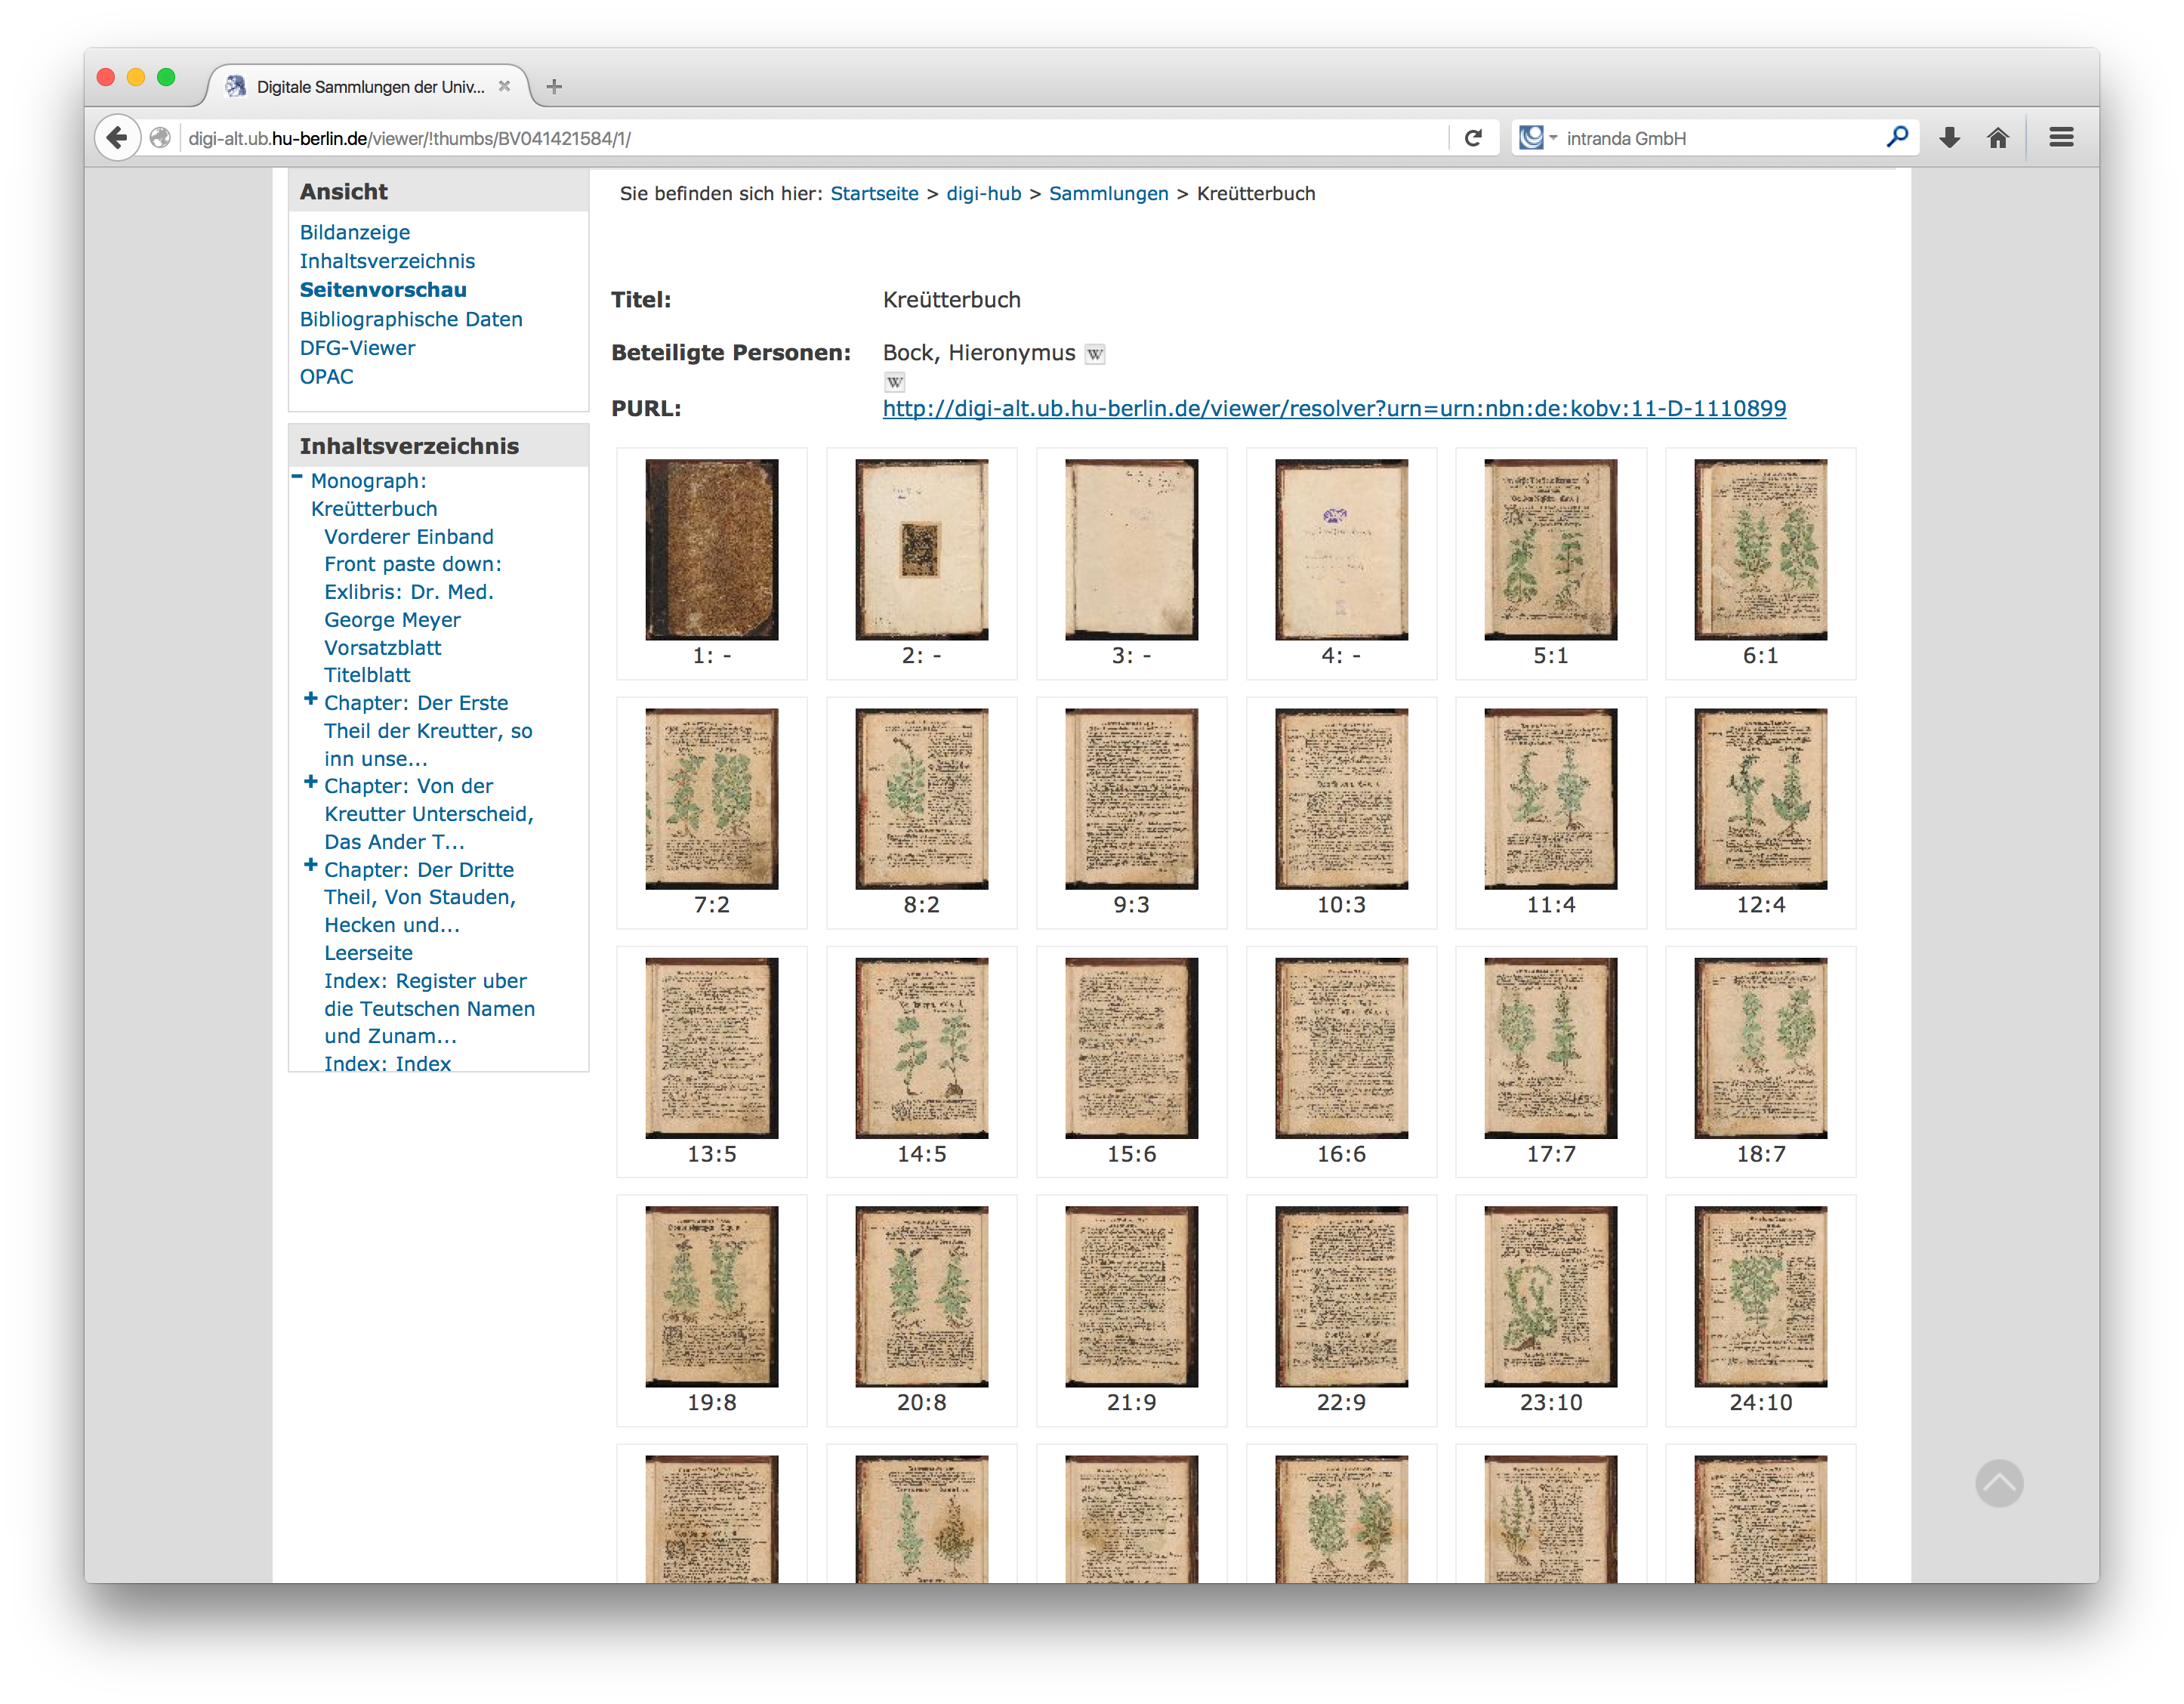
Task: Open Leerseite in contents tree
Action: point(367,954)
